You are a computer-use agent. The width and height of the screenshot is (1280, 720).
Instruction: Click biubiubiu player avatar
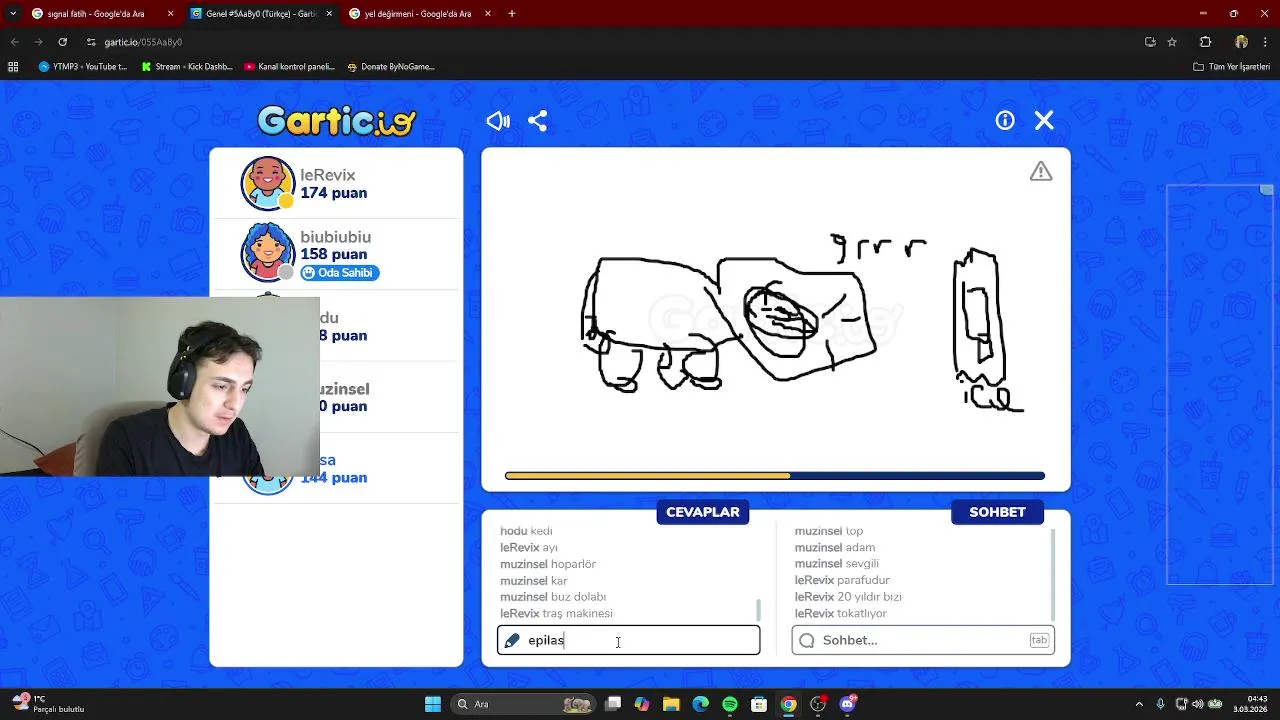(x=267, y=254)
